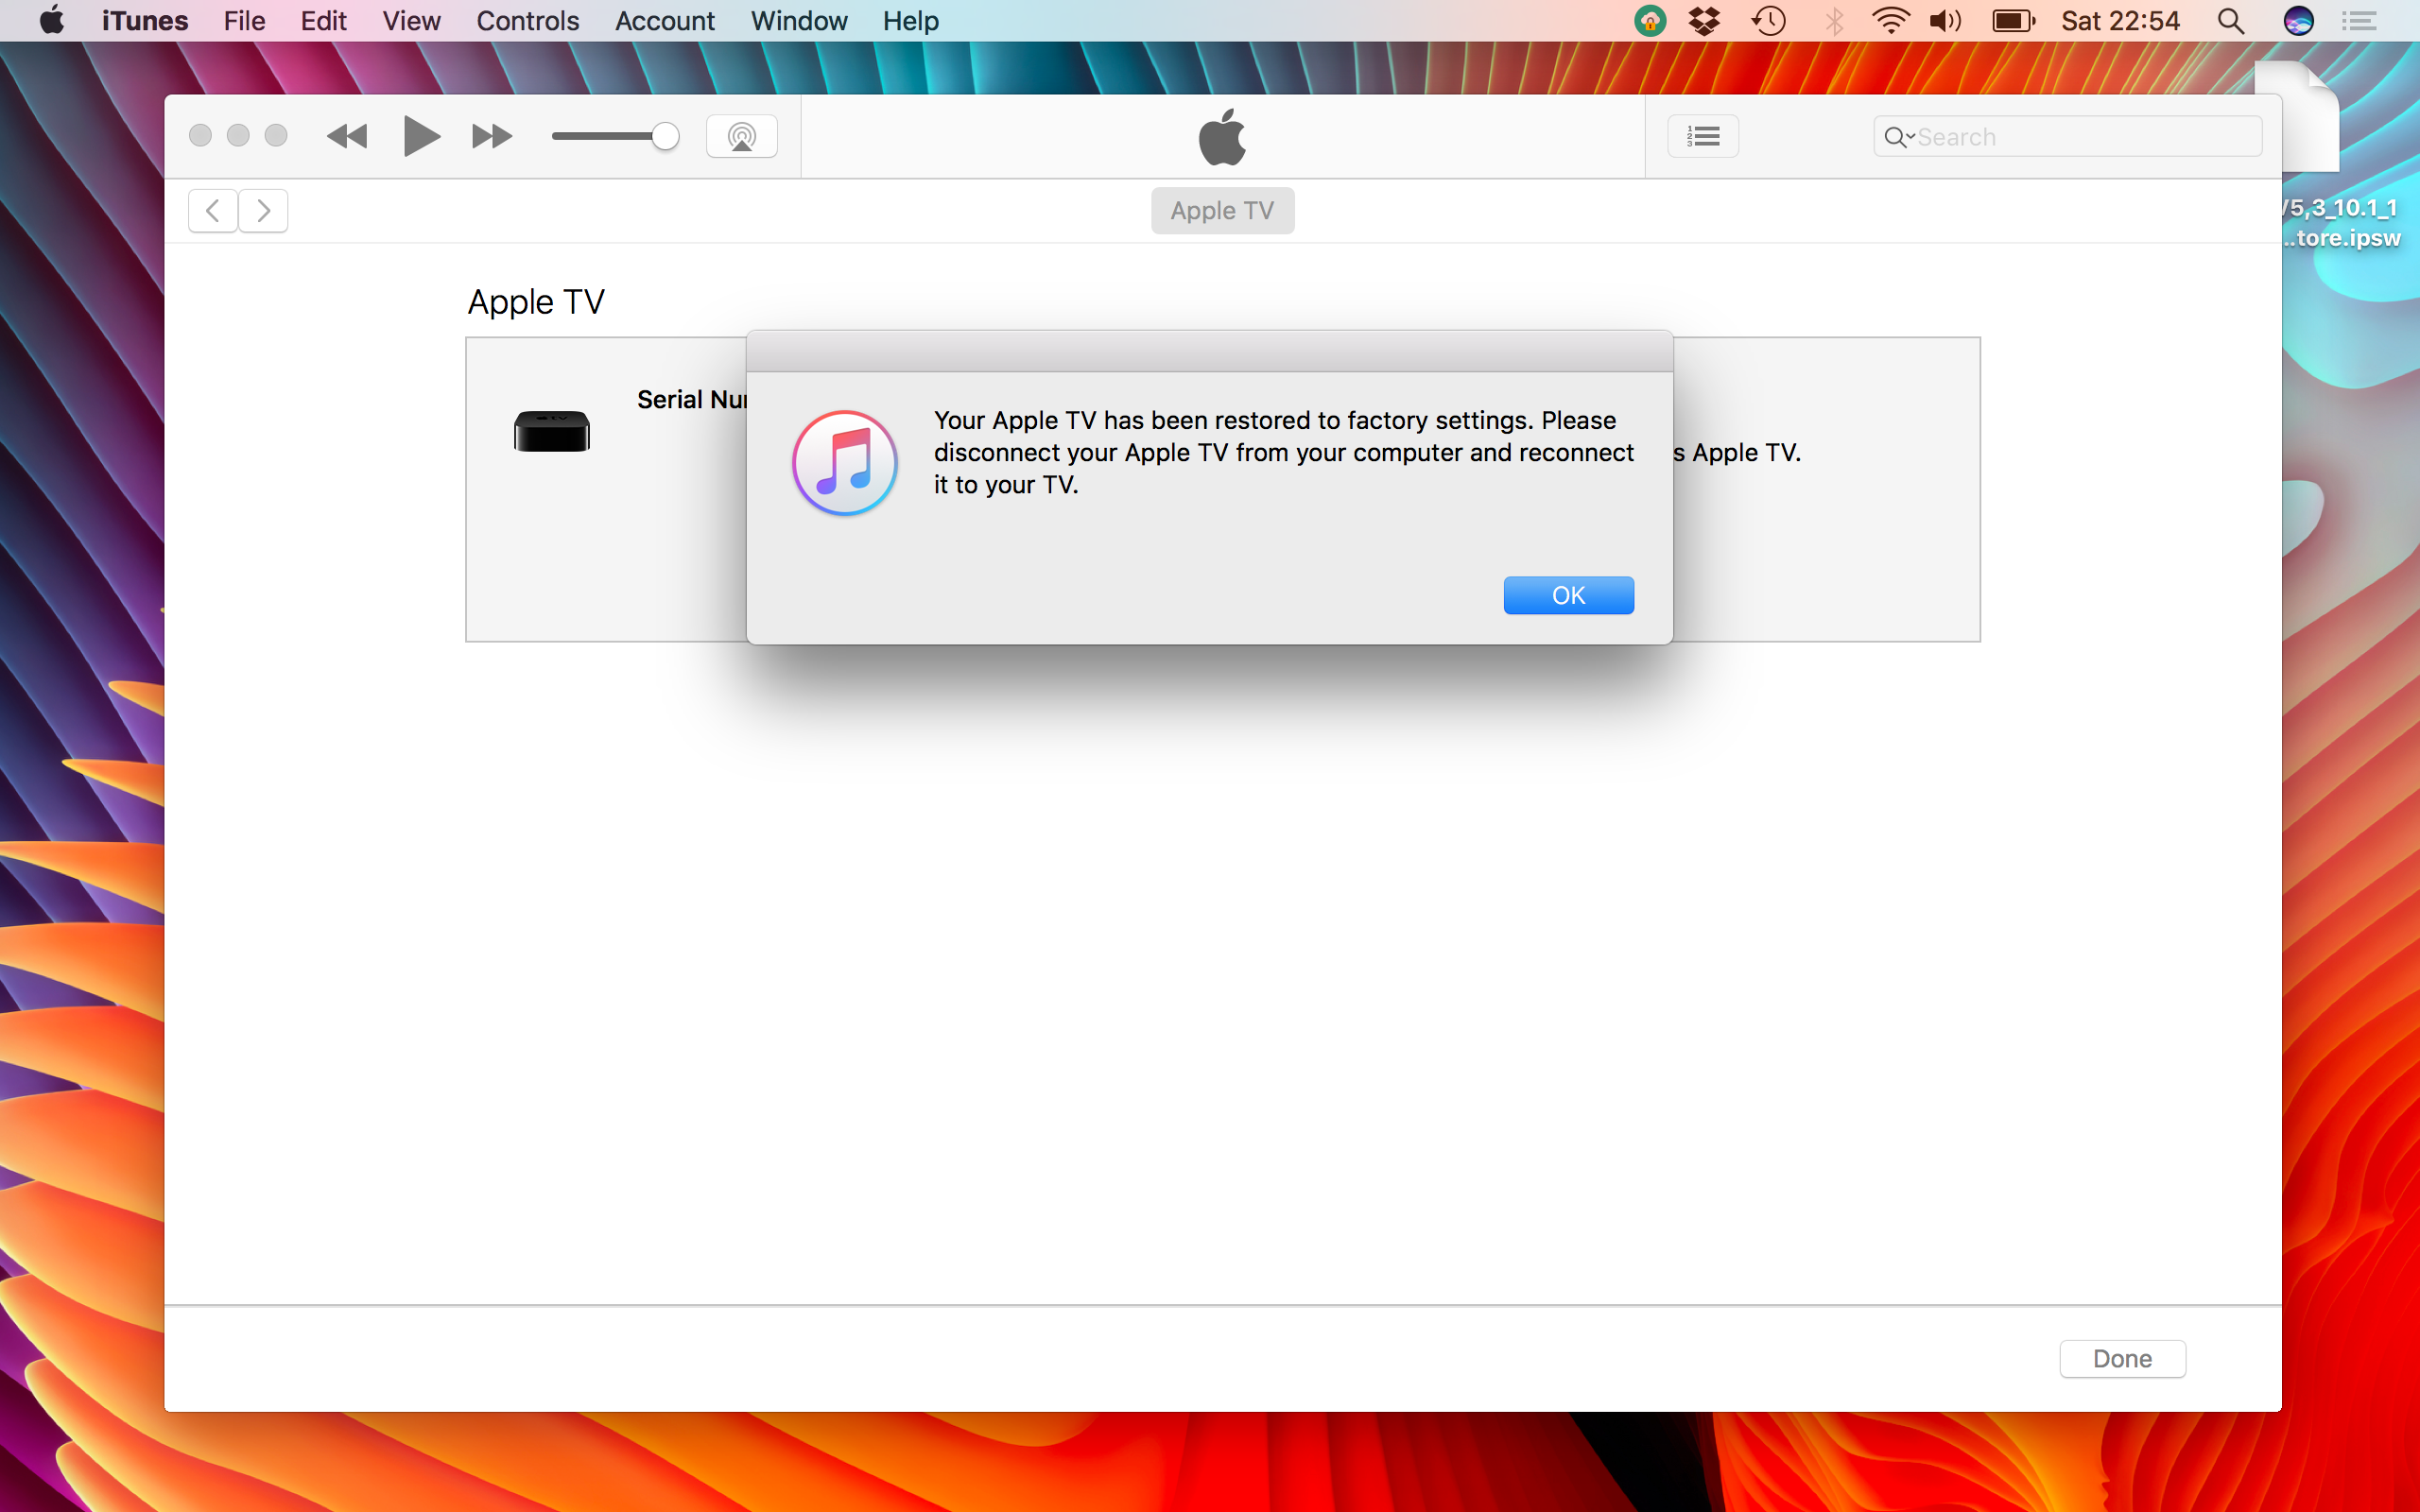Click the Done button
Viewport: 2420px width, 1512px height.
click(x=2122, y=1358)
